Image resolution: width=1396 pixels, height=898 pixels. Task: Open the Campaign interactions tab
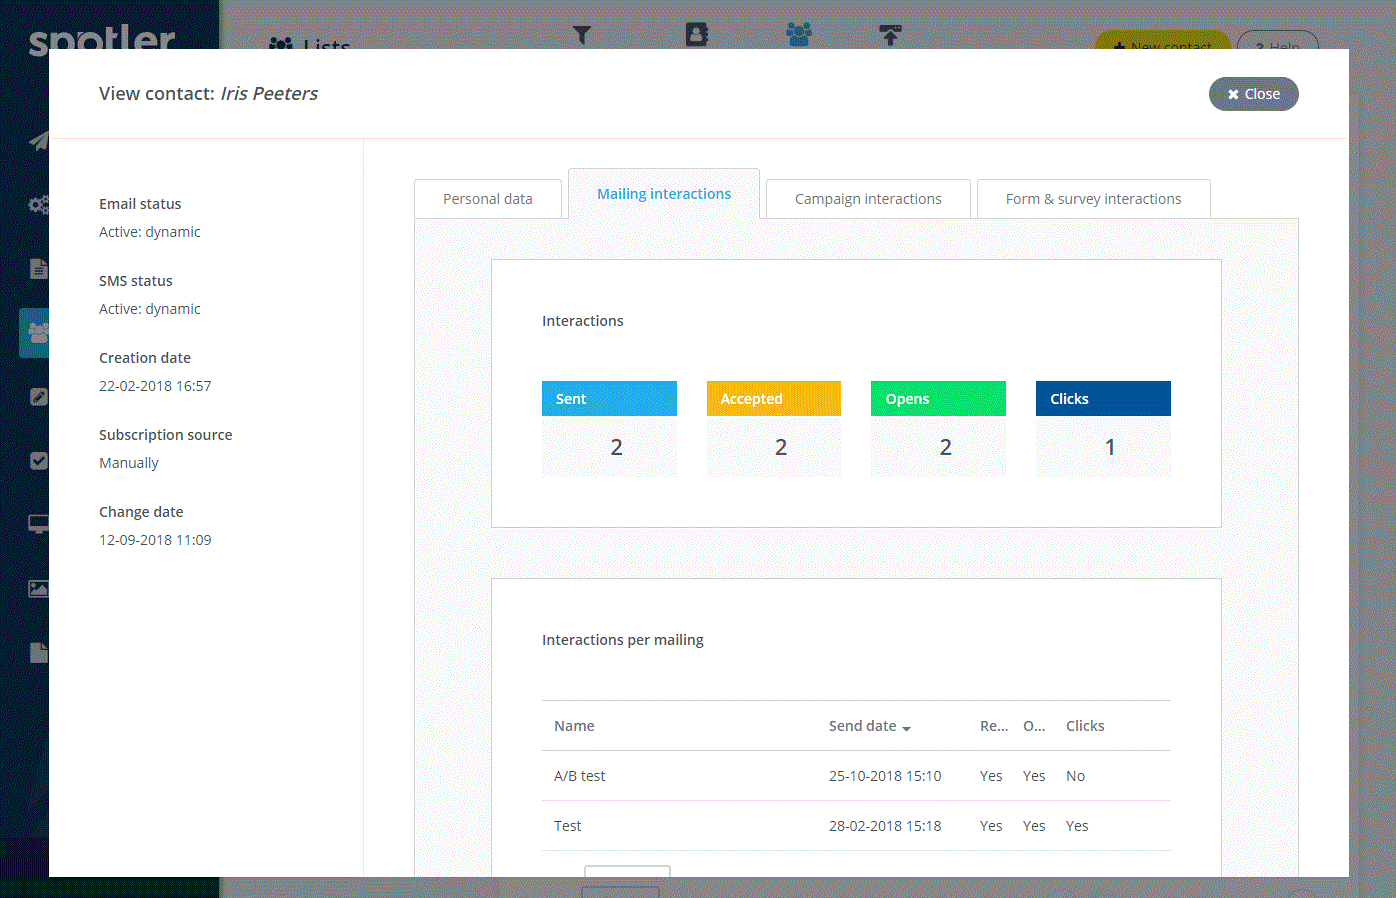pyautogui.click(x=868, y=199)
